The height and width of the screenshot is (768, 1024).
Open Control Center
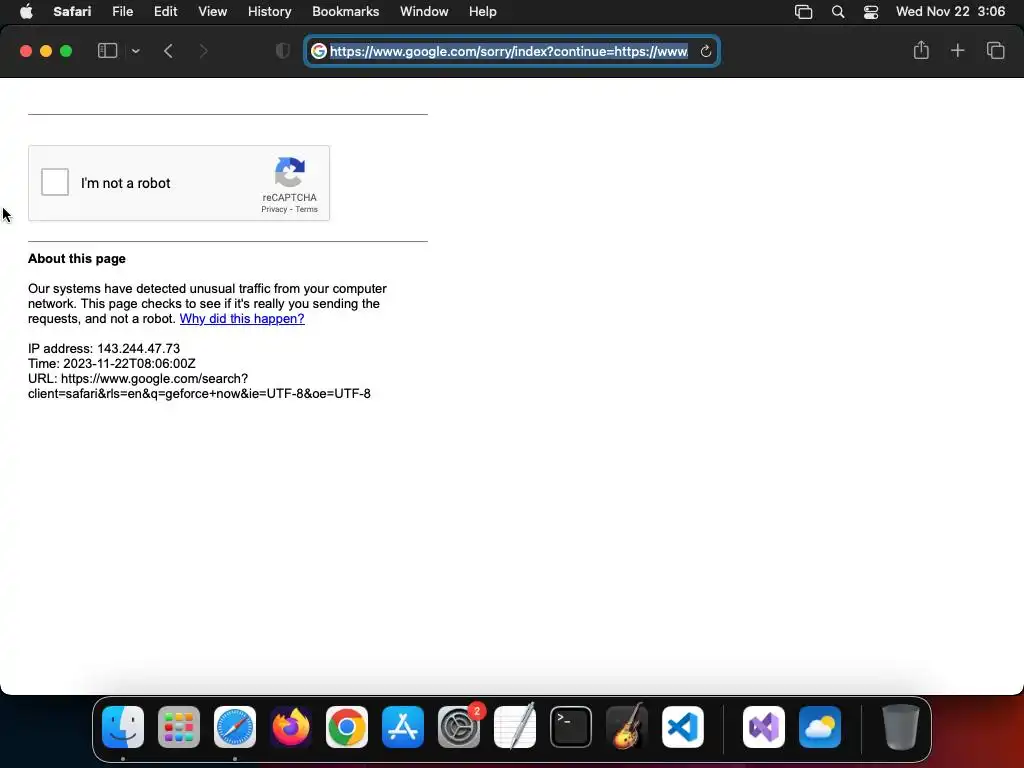click(x=871, y=12)
